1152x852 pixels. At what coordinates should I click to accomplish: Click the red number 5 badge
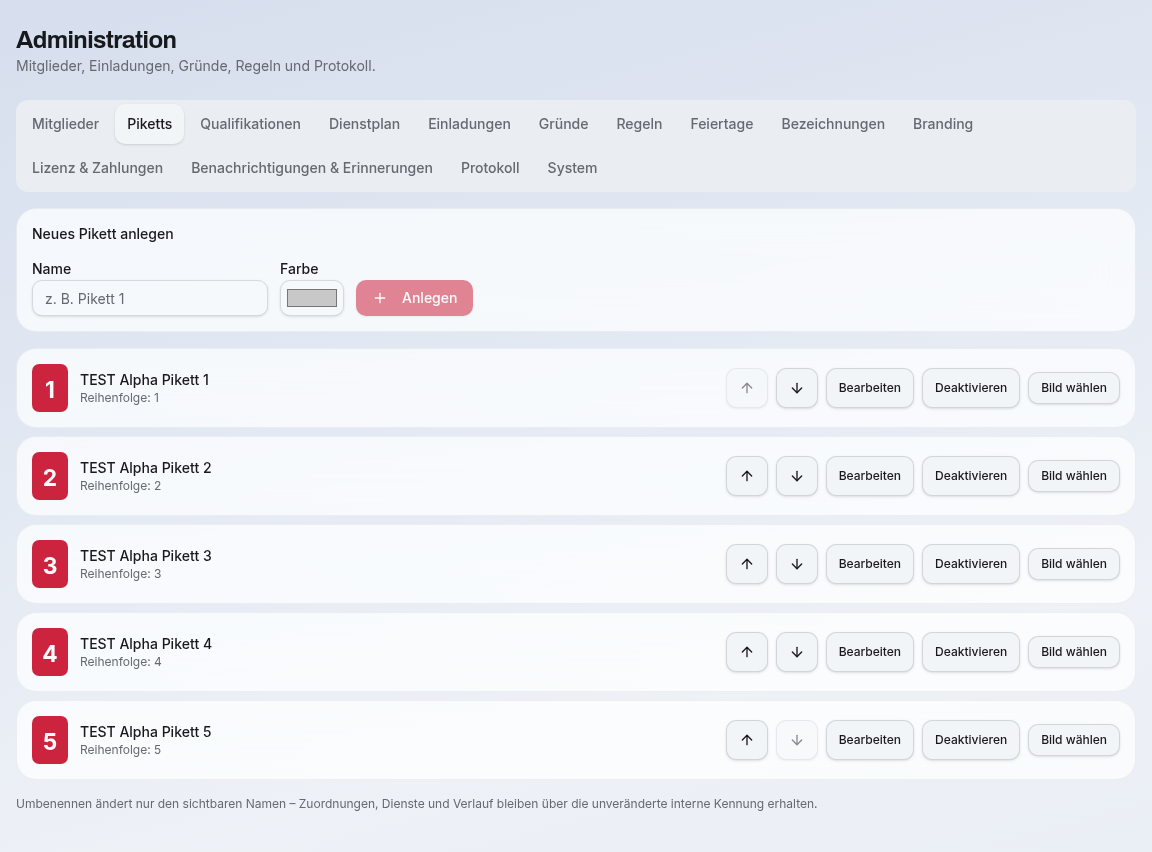point(50,740)
